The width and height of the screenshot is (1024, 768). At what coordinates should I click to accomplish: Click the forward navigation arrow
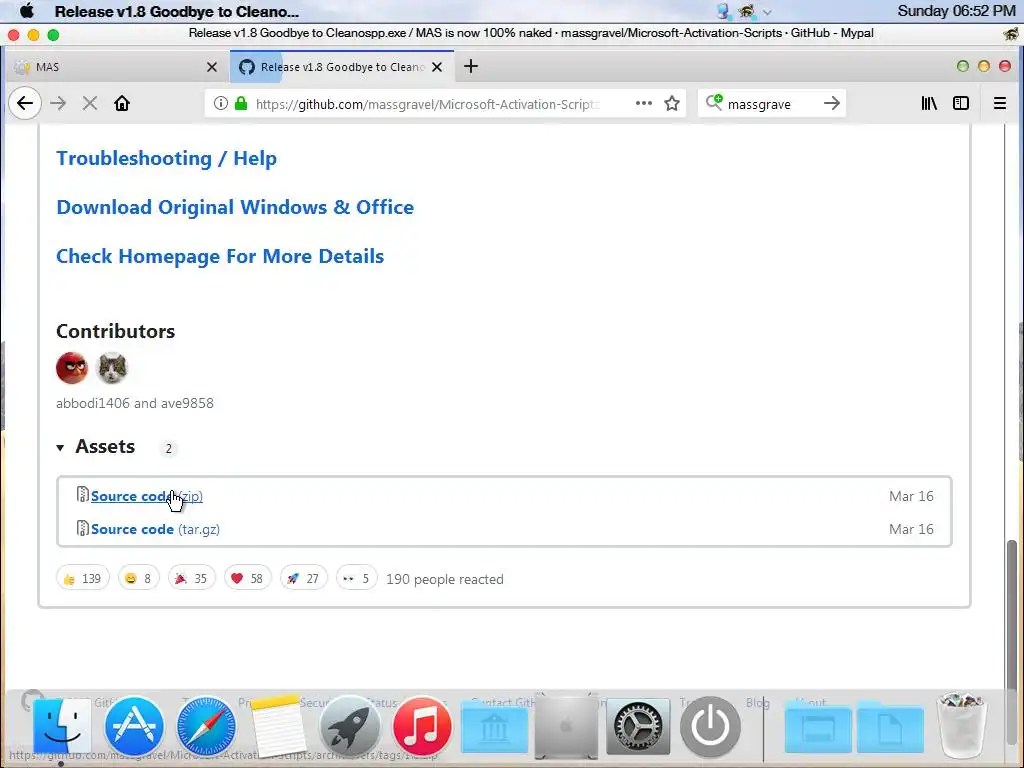(58, 103)
